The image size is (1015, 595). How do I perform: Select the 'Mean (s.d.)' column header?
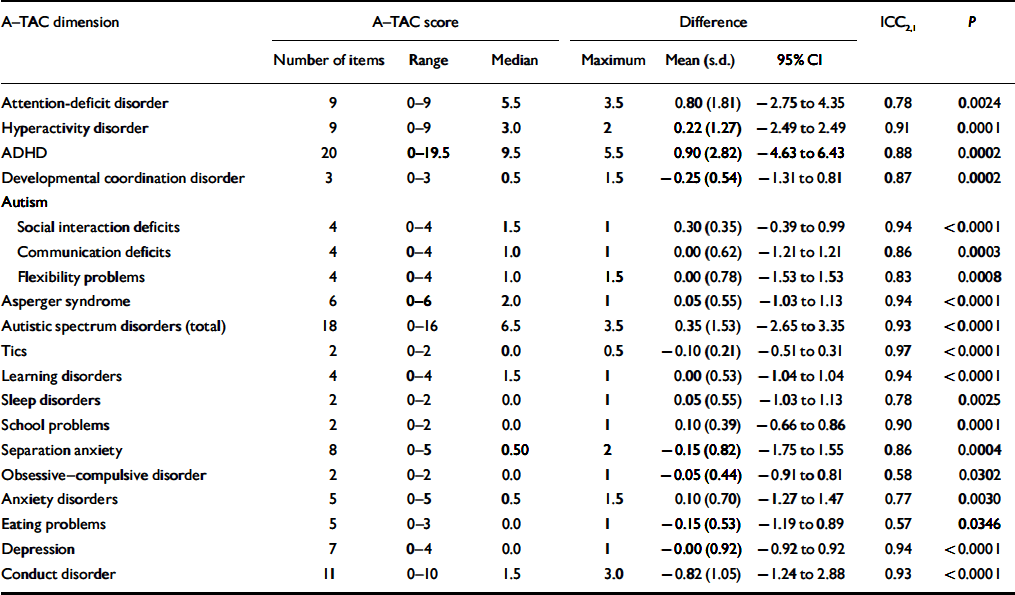(700, 61)
